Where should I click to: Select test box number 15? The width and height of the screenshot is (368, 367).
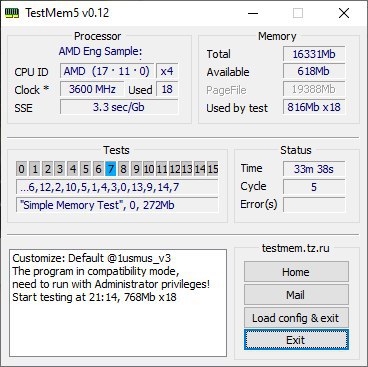click(213, 169)
